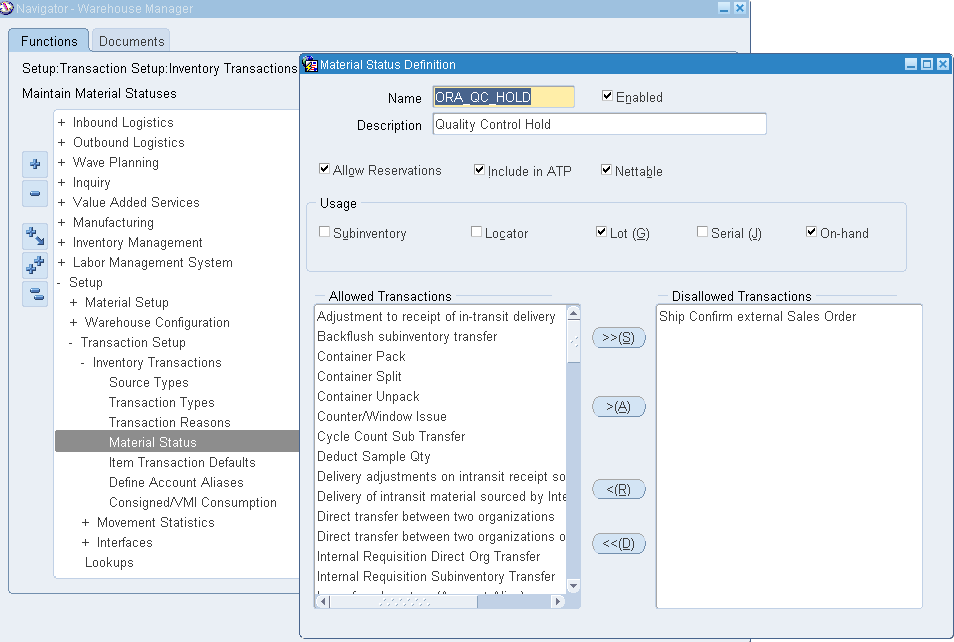
Task: Click the maximize icon on Material Status Definition
Action: click(926, 64)
